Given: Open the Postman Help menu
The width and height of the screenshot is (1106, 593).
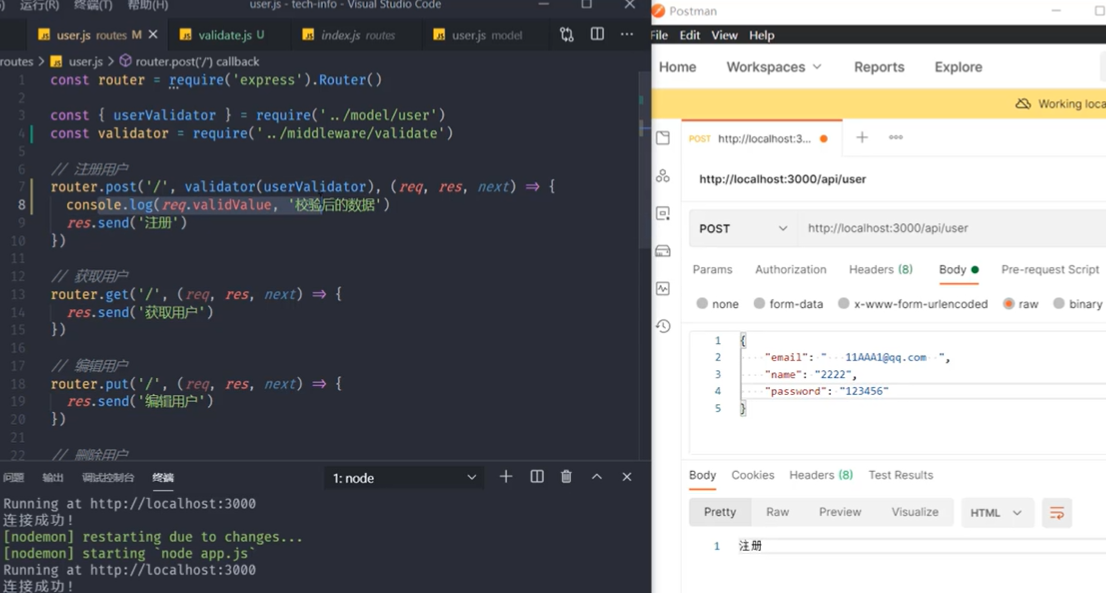Looking at the screenshot, I should coord(761,35).
